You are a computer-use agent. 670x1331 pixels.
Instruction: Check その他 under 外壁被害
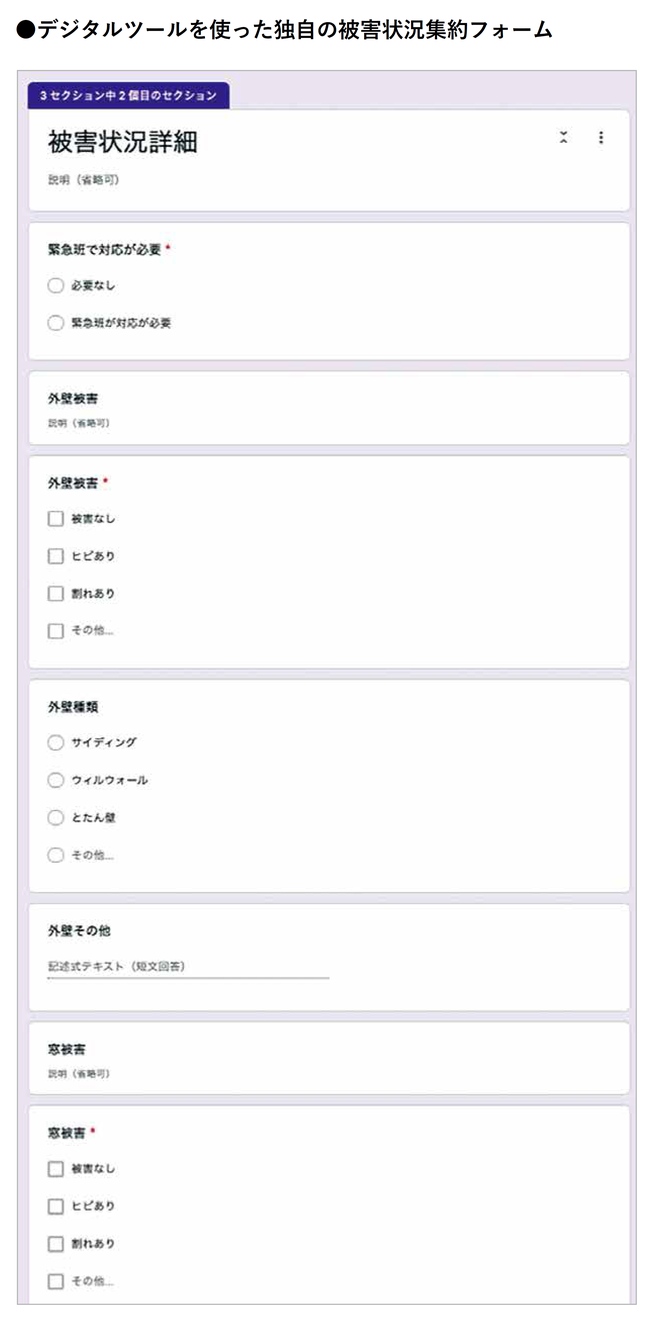coord(56,631)
